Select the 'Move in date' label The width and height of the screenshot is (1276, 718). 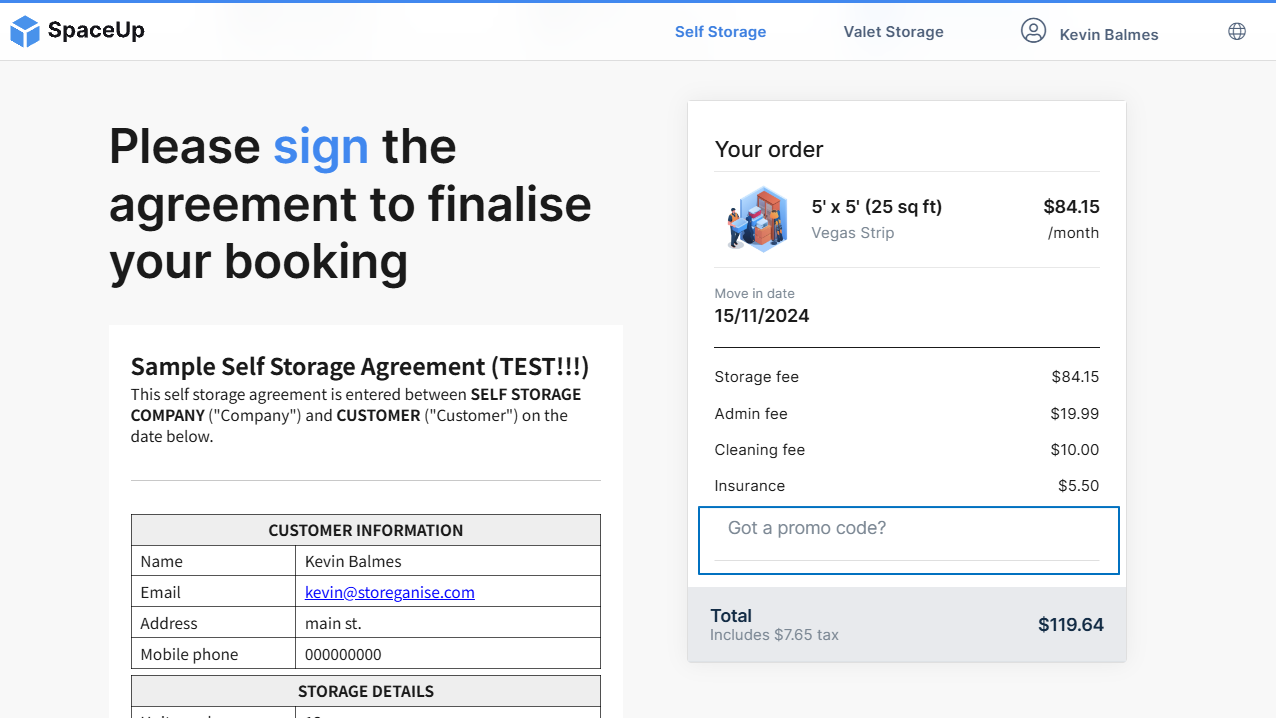click(755, 293)
